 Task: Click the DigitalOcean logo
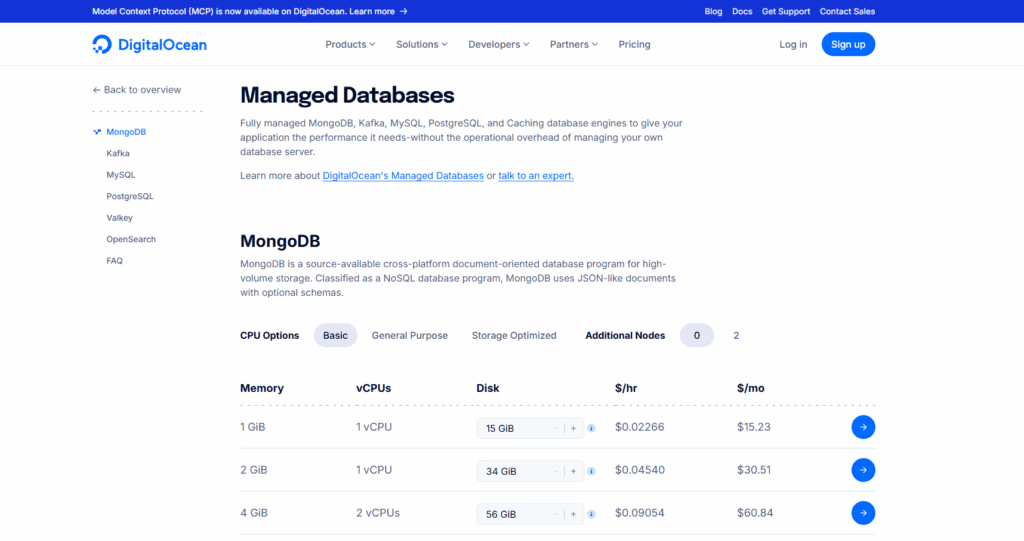point(150,44)
